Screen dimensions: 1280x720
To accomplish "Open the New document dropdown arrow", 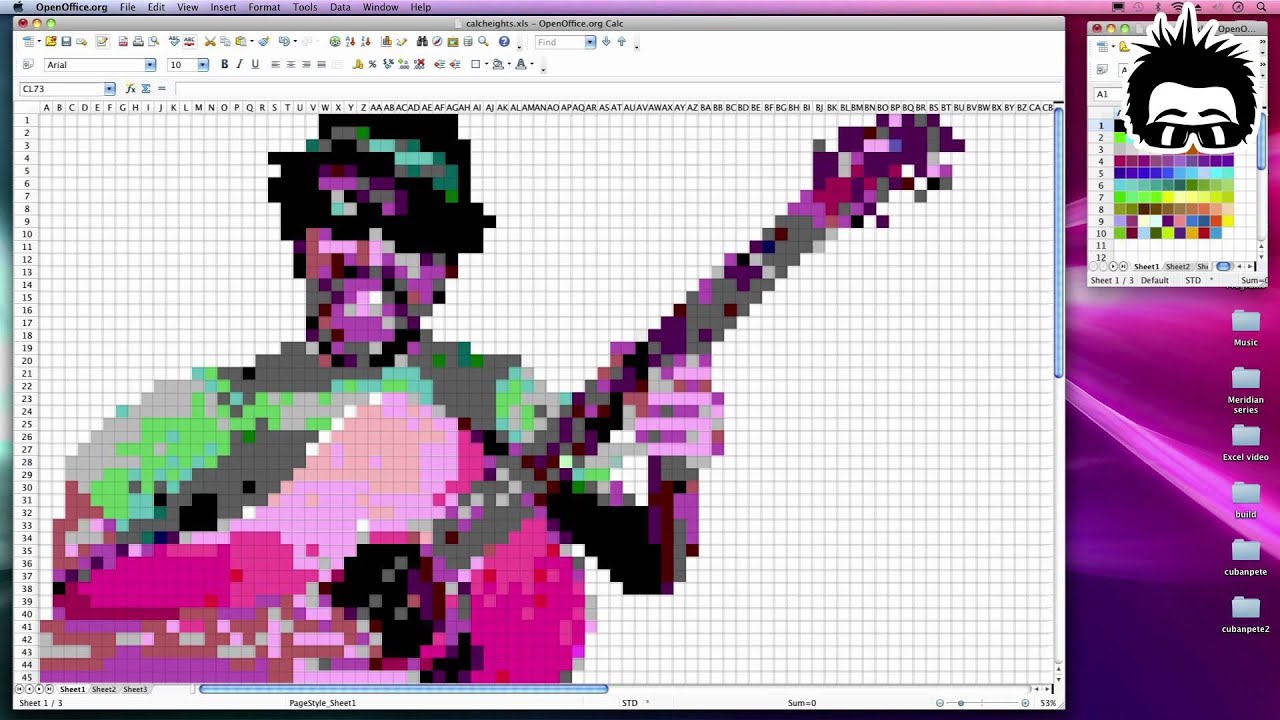I will tap(38, 42).
